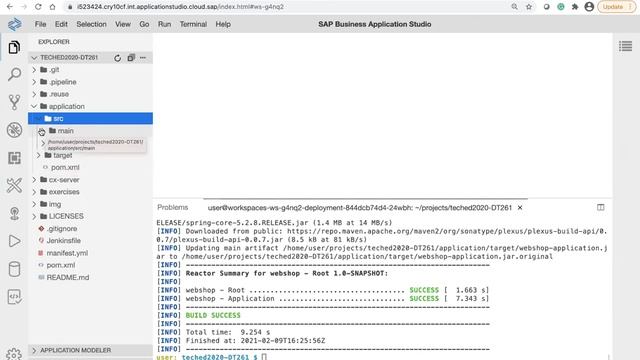The image size is (640, 360).
Task: Open the Jenkinsfile
Action: pyautogui.click(x=90, y=241)
